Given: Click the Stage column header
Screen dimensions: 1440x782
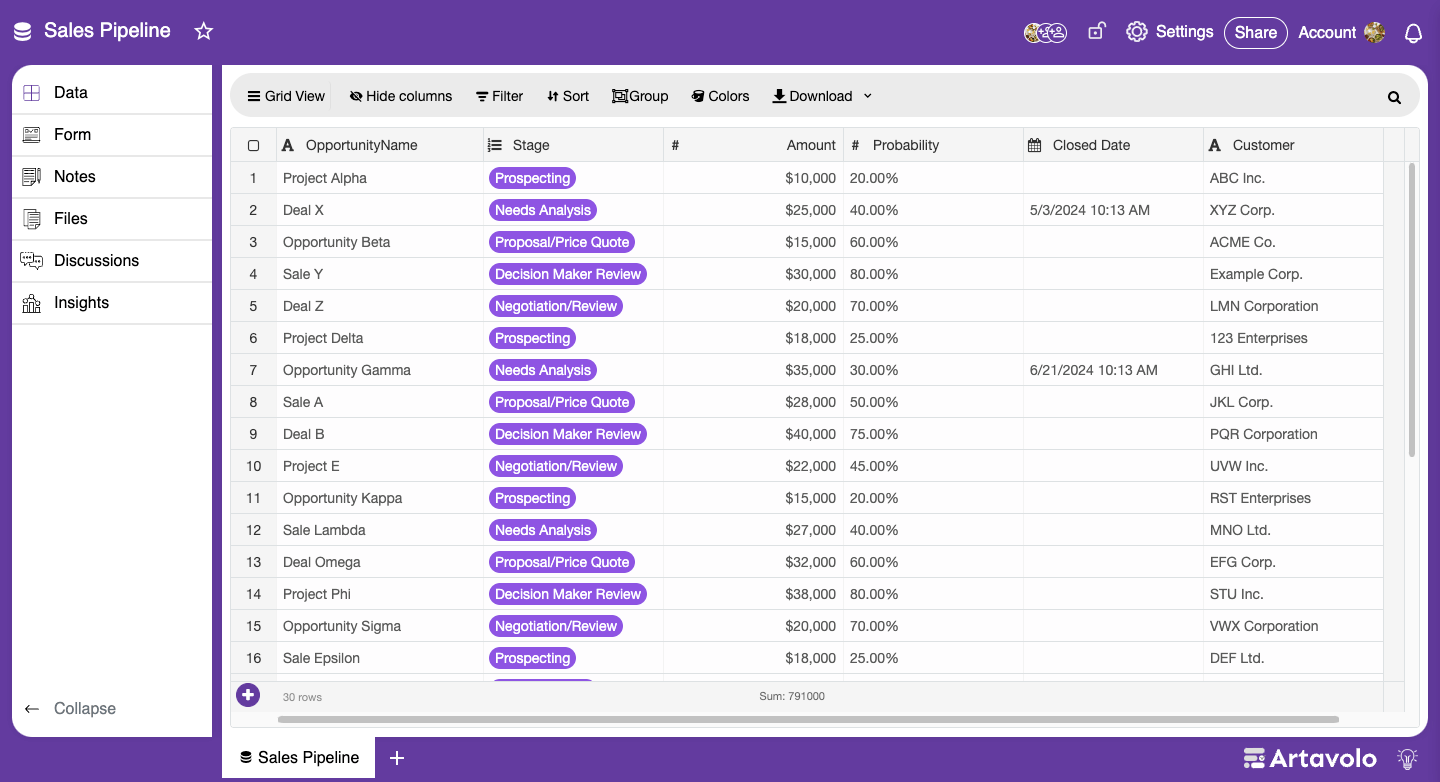Looking at the screenshot, I should 573,145.
